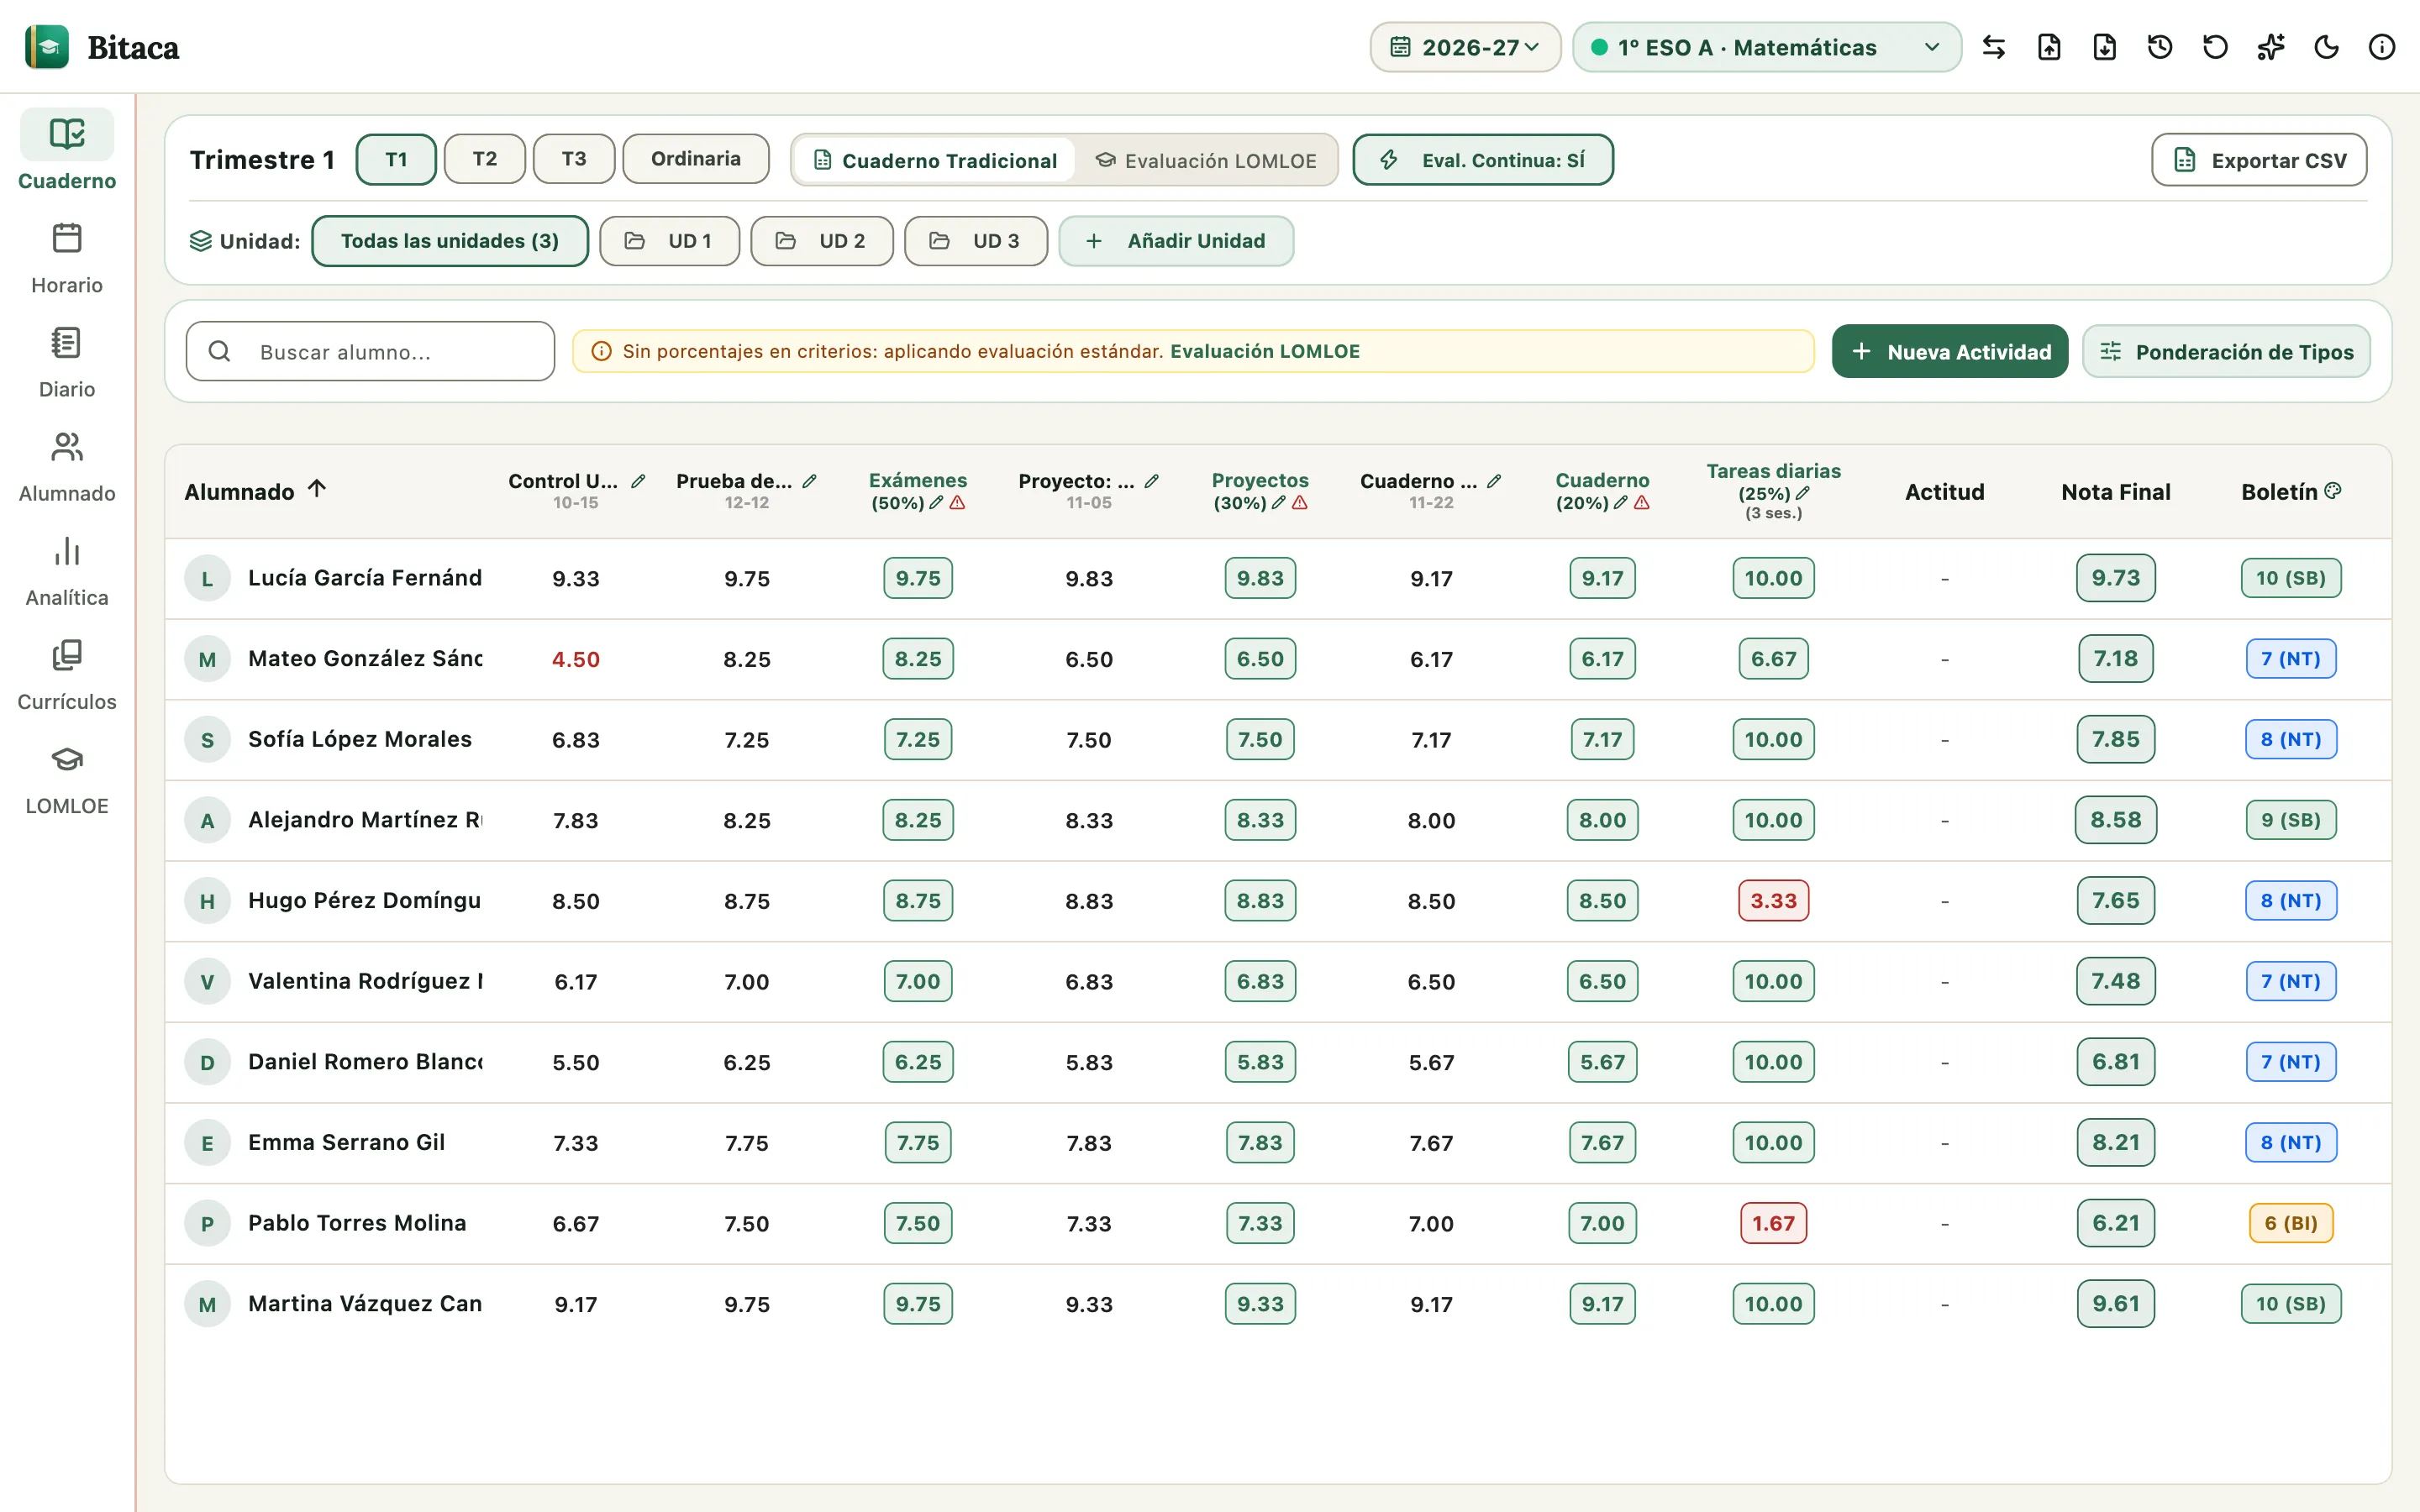Toggle dark mode moon icon
2420x1512 pixels.
[x=2326, y=47]
